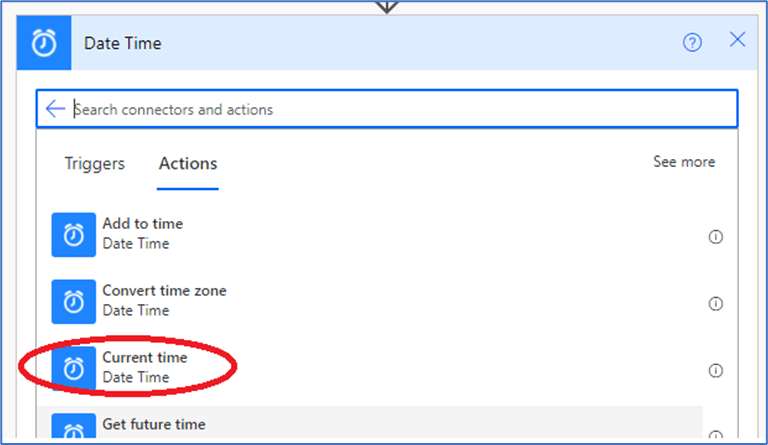Show info for Add to time

click(x=715, y=237)
